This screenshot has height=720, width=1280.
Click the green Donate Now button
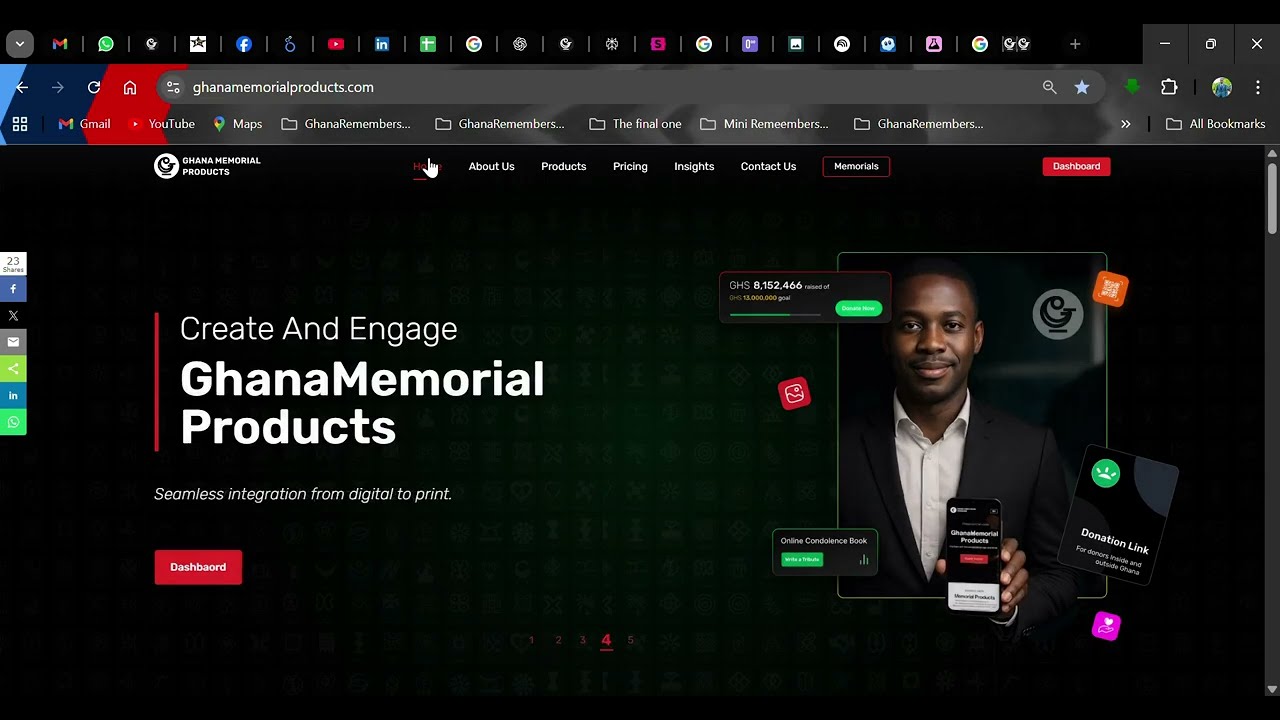[x=858, y=309]
